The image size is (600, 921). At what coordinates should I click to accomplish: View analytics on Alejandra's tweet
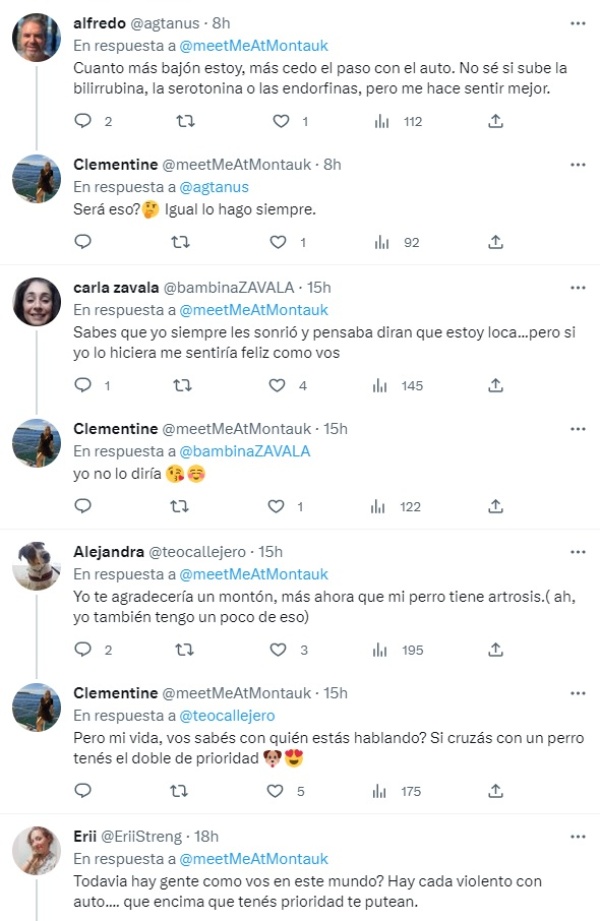380,649
